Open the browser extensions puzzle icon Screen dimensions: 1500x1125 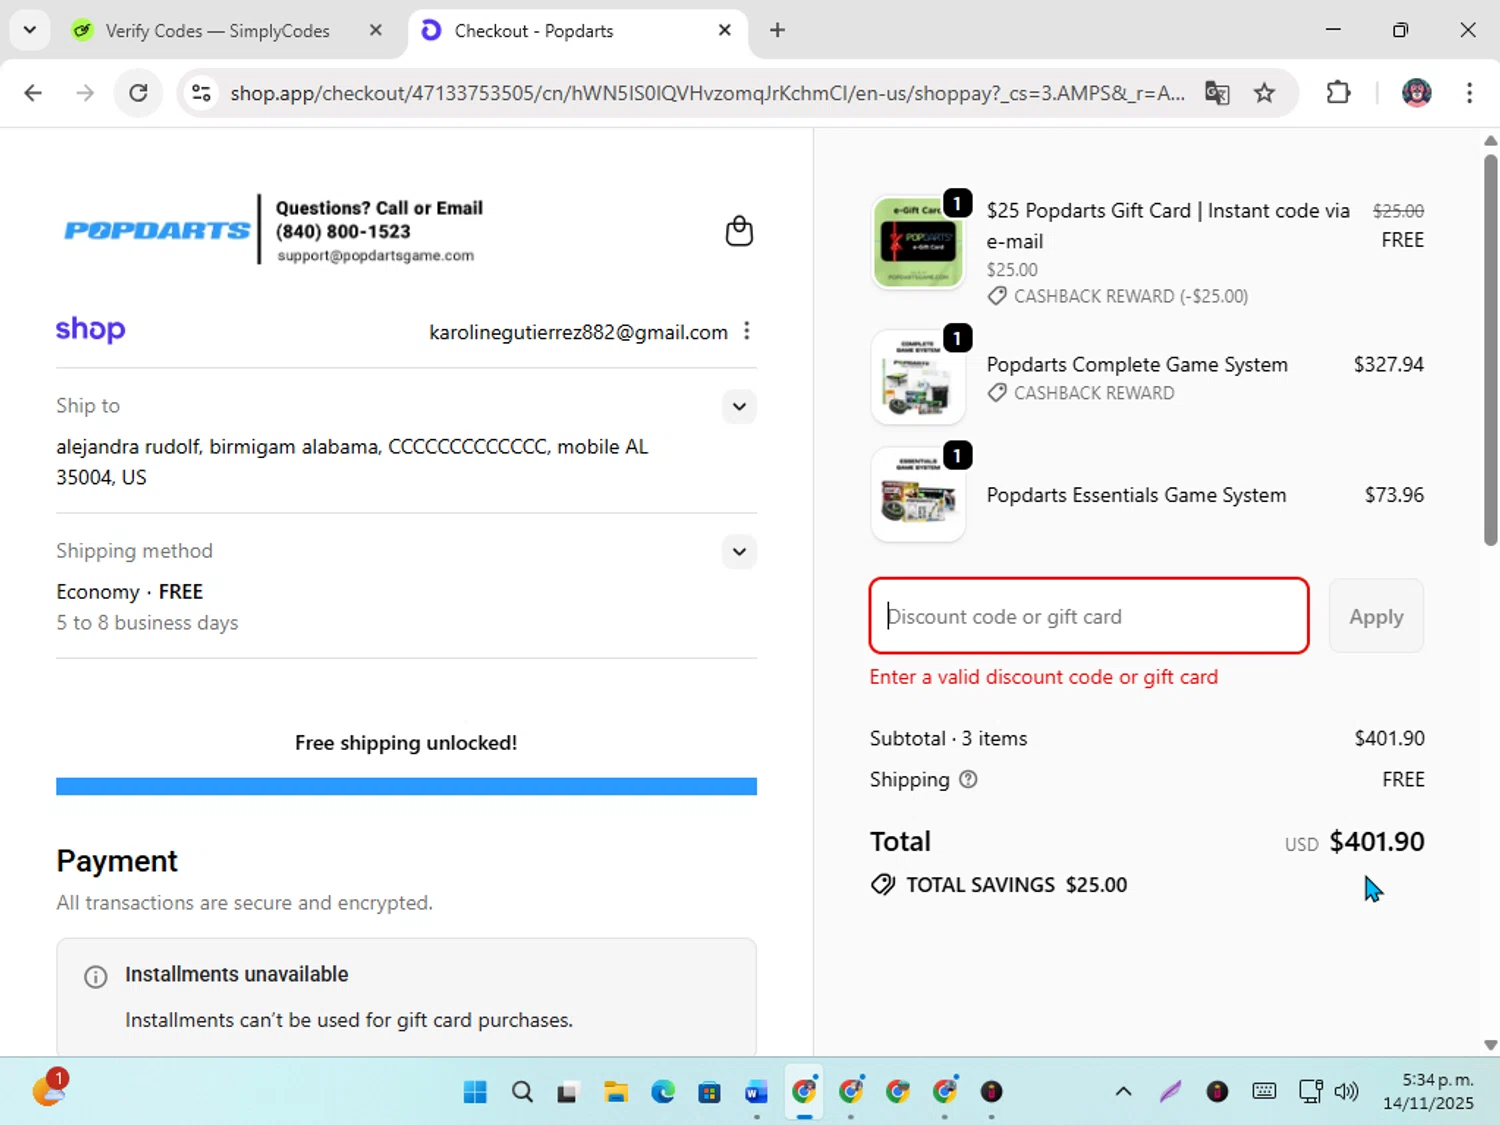(1338, 93)
